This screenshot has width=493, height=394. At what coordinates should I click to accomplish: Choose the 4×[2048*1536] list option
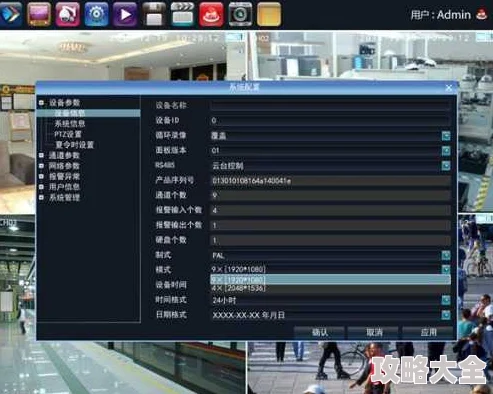[330, 288]
